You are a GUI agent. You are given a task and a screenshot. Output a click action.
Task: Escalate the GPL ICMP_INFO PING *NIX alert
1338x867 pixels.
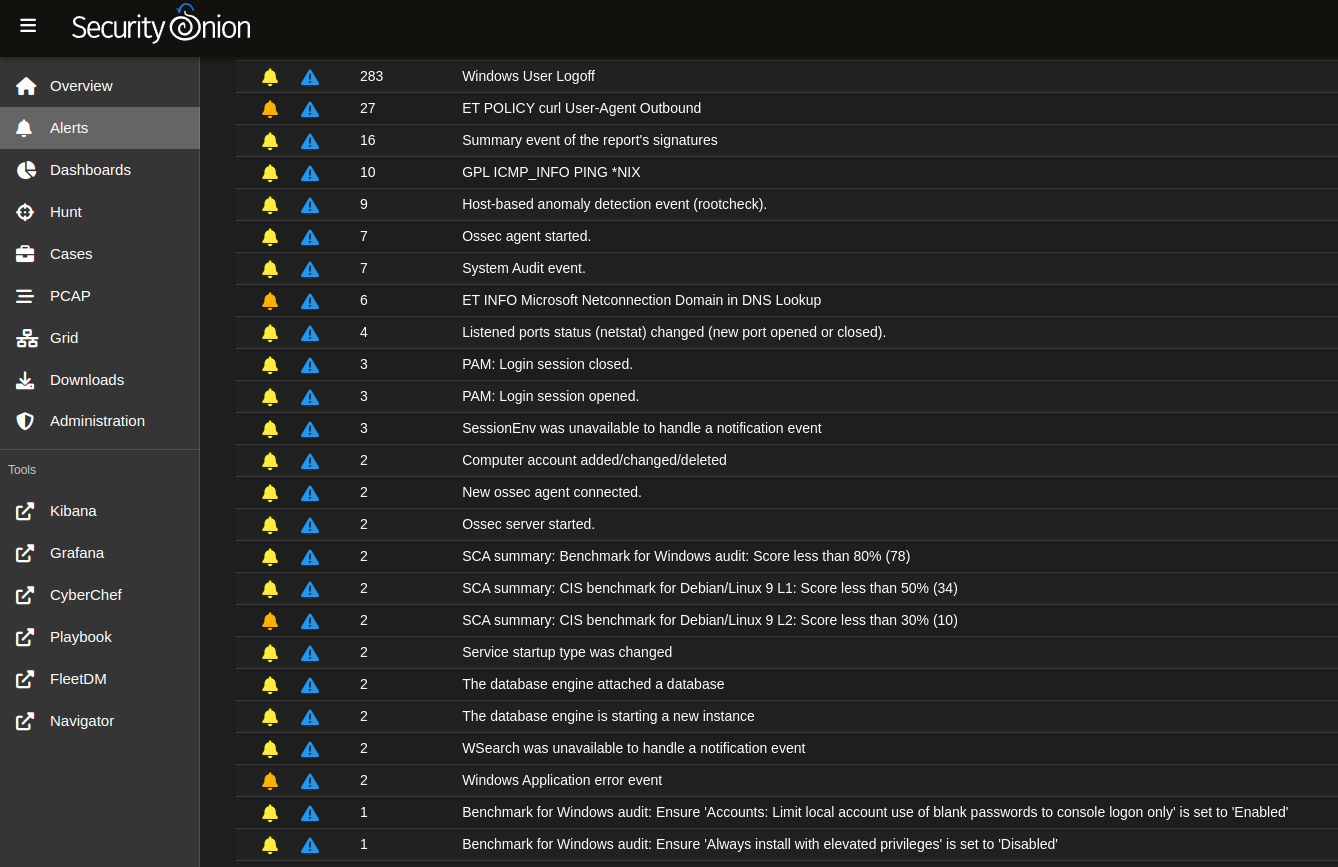310,172
